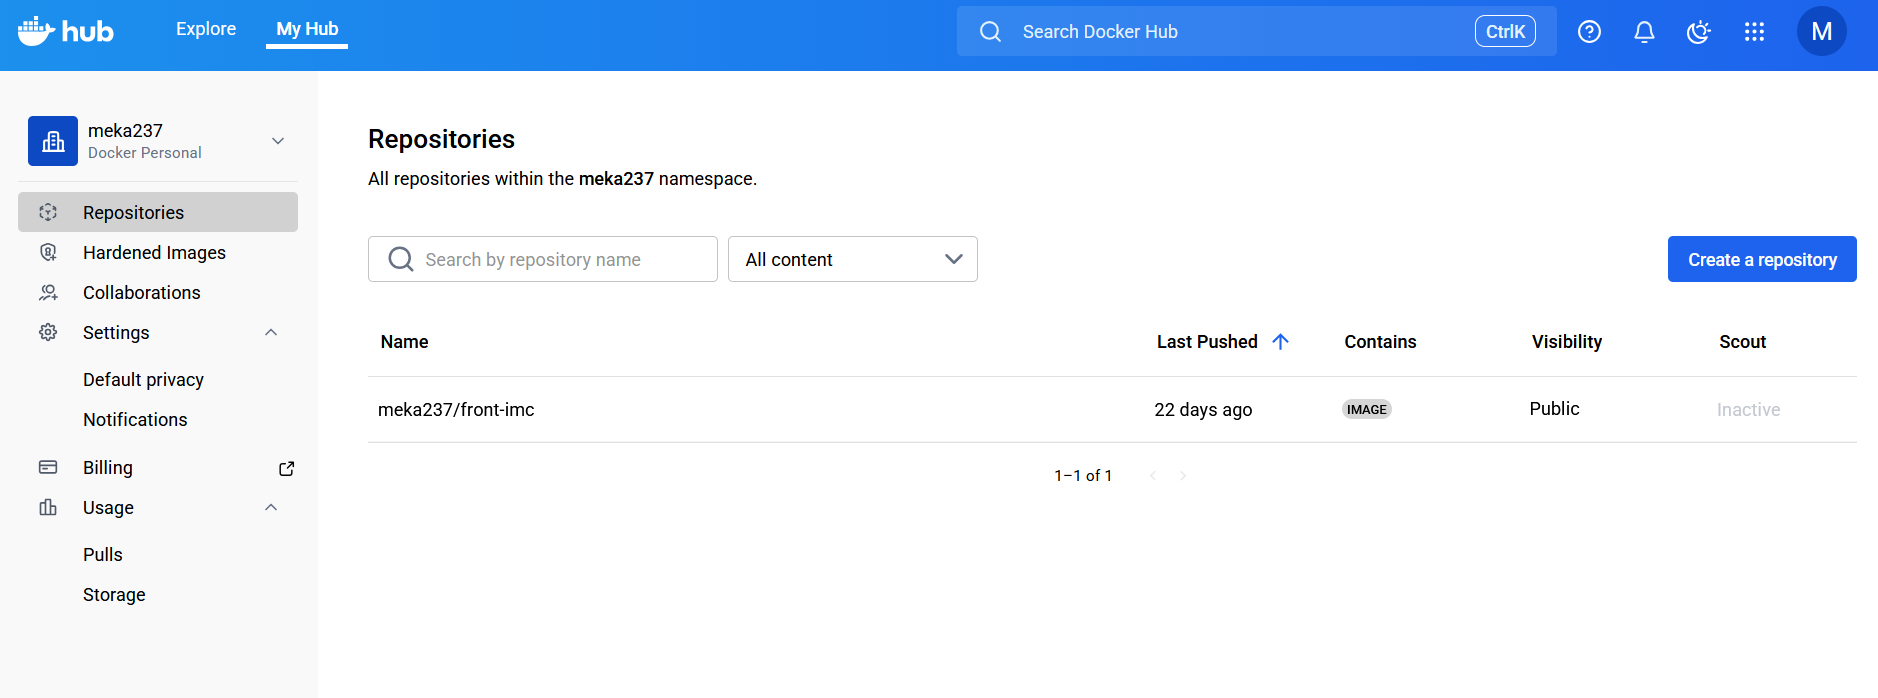Open the All content filter dropdown
This screenshot has width=1878, height=698.
coord(853,259)
